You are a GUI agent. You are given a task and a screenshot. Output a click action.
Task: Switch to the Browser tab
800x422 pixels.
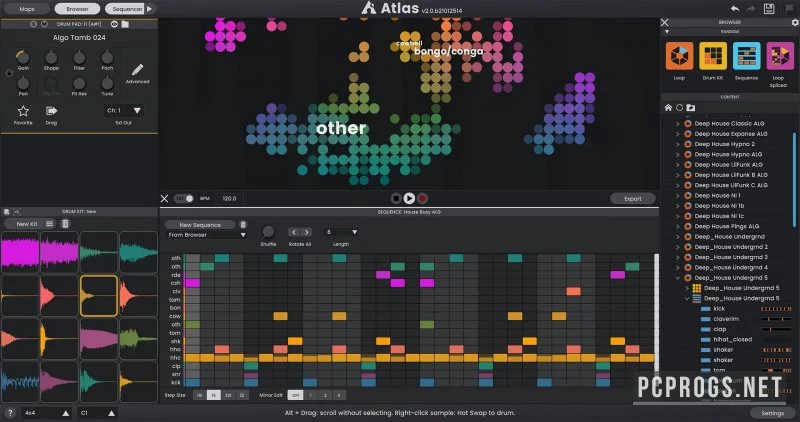click(x=77, y=9)
